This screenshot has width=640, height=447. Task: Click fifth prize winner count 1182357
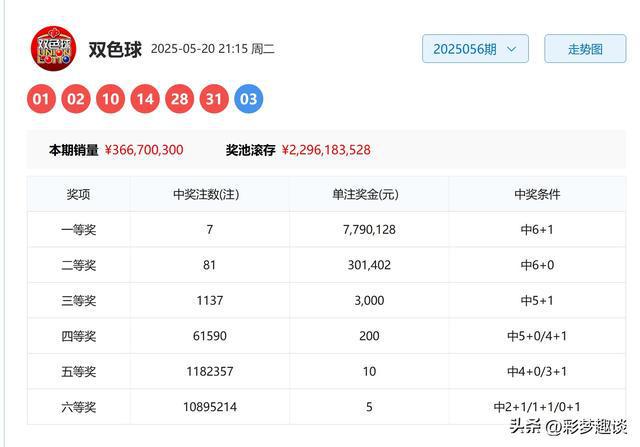[x=210, y=371]
